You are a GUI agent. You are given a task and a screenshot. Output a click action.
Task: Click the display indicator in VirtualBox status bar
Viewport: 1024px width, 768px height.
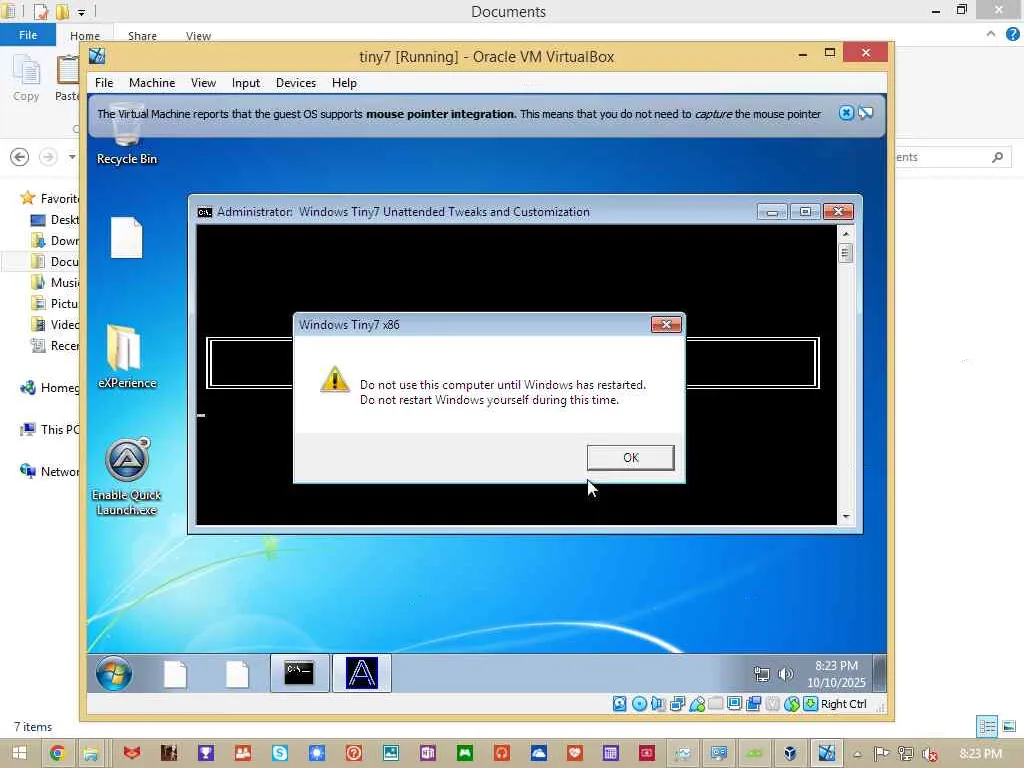[735, 703]
